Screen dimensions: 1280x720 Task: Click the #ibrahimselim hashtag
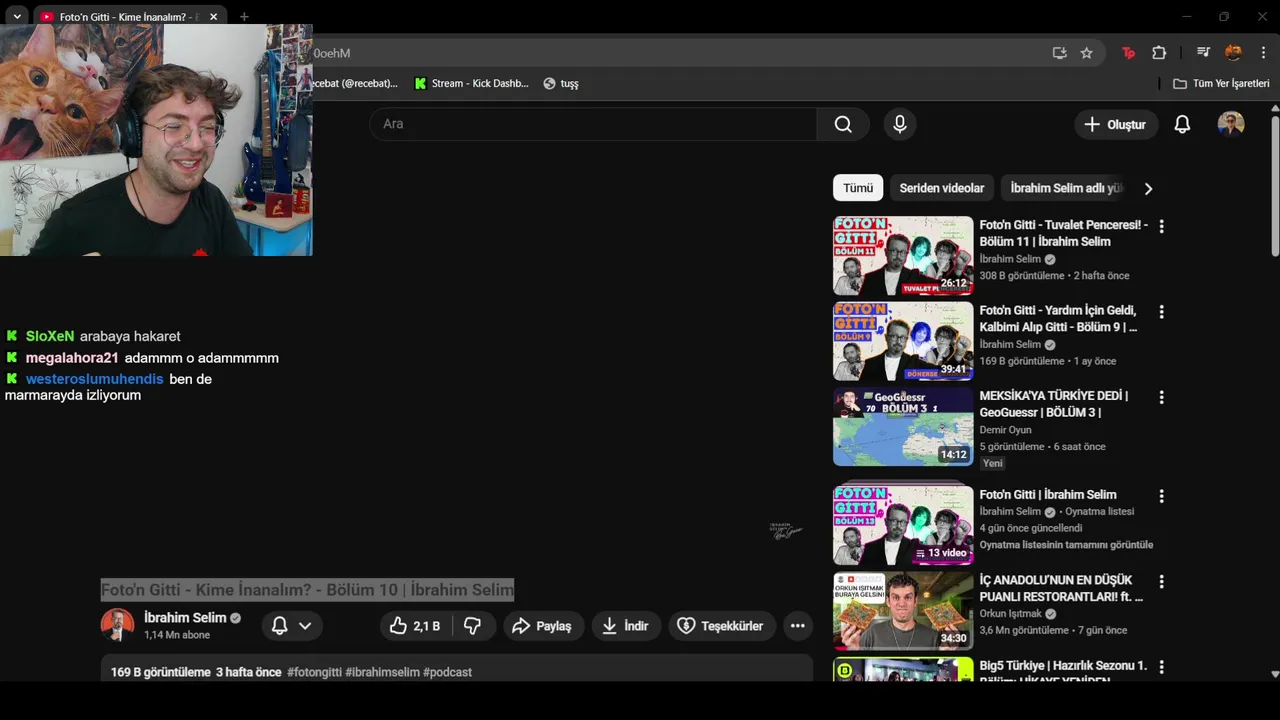pyautogui.click(x=382, y=672)
